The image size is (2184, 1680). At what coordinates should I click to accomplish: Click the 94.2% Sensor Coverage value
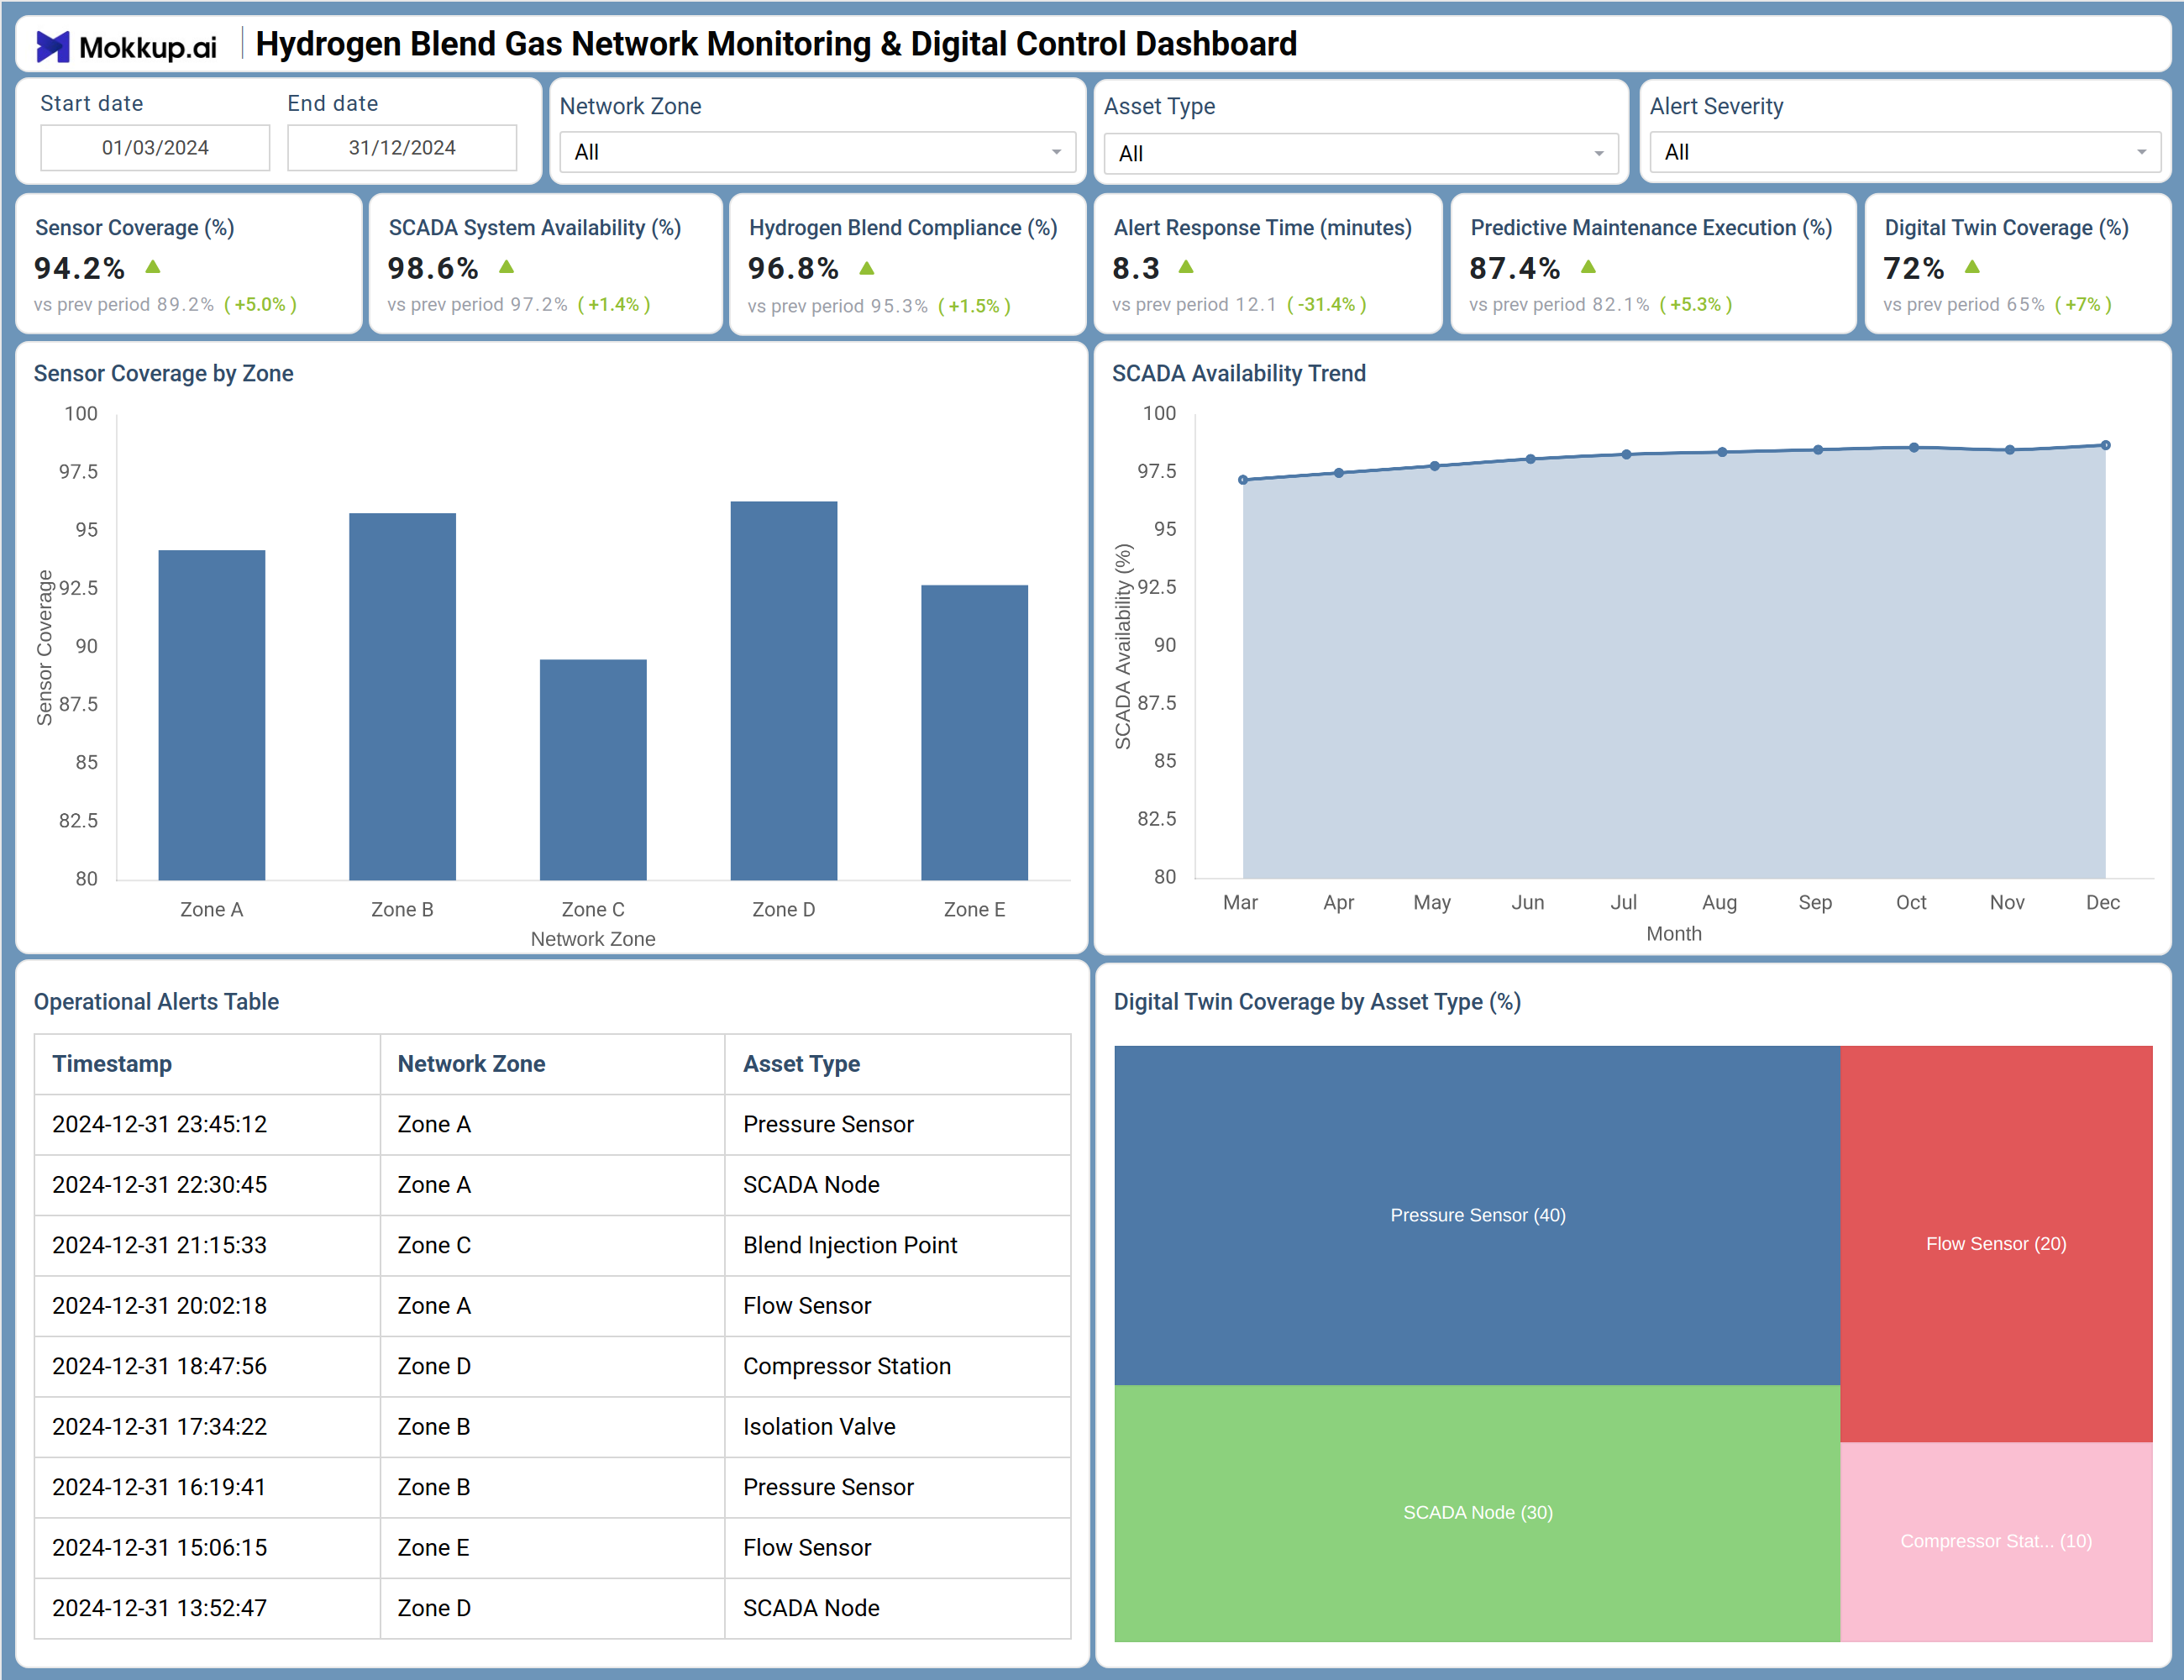79,268
